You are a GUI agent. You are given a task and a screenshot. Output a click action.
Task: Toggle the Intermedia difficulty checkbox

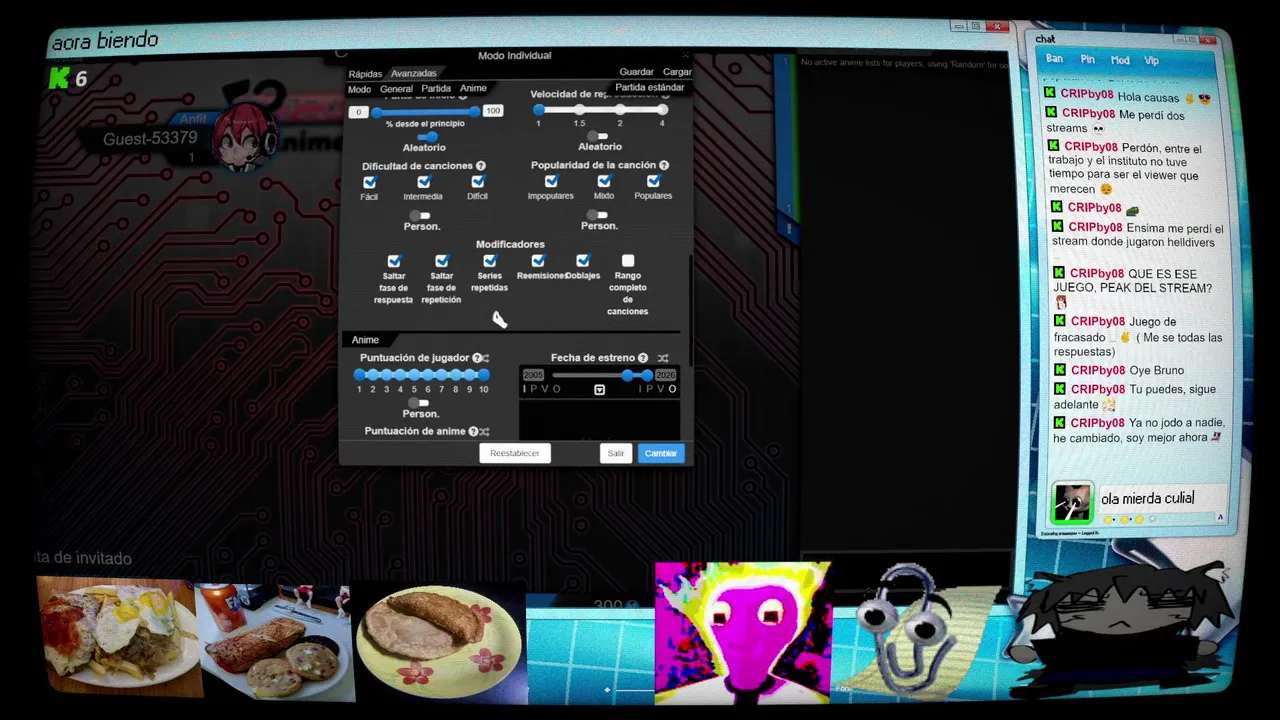(x=424, y=182)
